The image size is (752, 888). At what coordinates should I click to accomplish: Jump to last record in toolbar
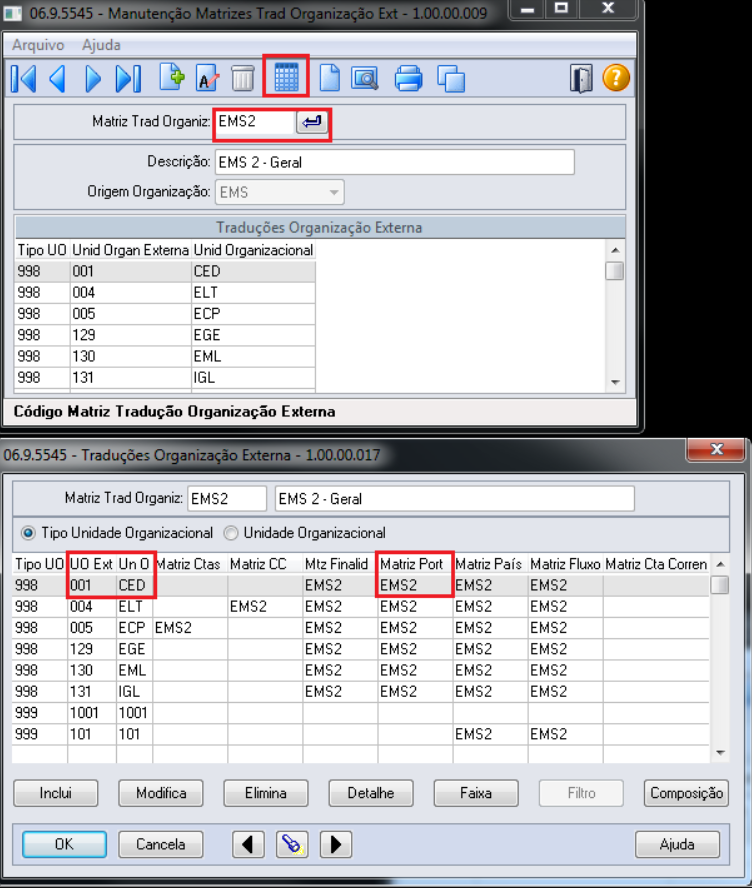click(129, 78)
